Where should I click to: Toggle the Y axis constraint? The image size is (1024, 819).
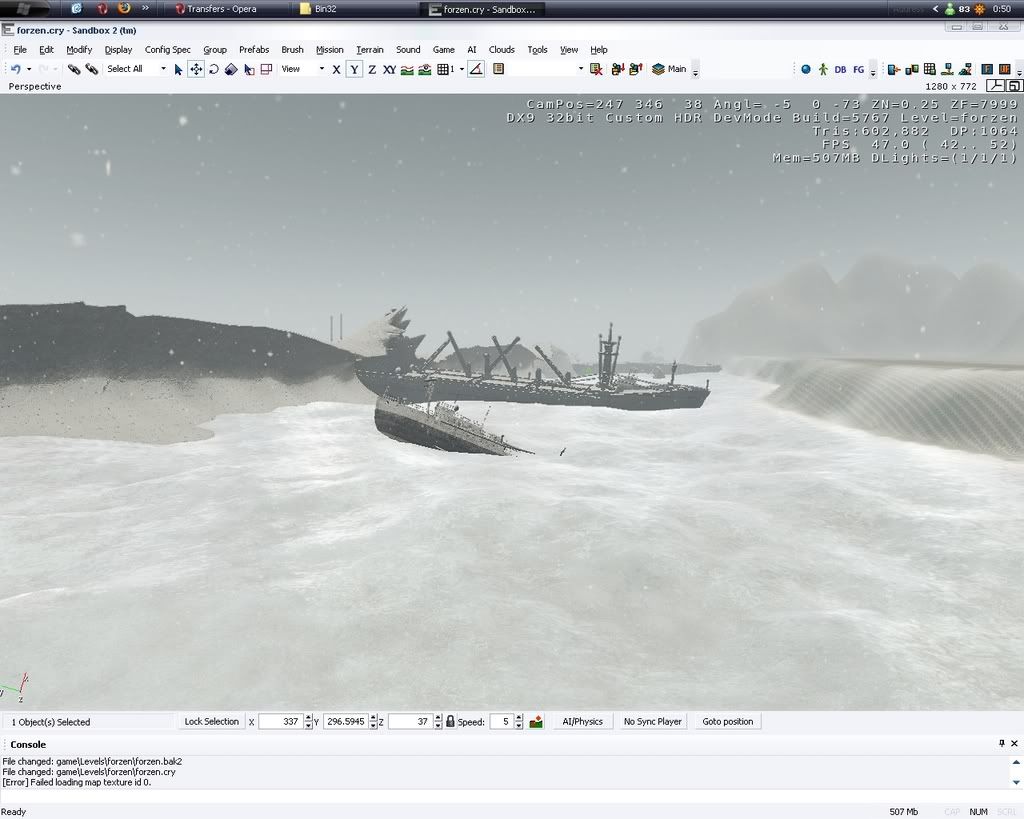pos(354,69)
